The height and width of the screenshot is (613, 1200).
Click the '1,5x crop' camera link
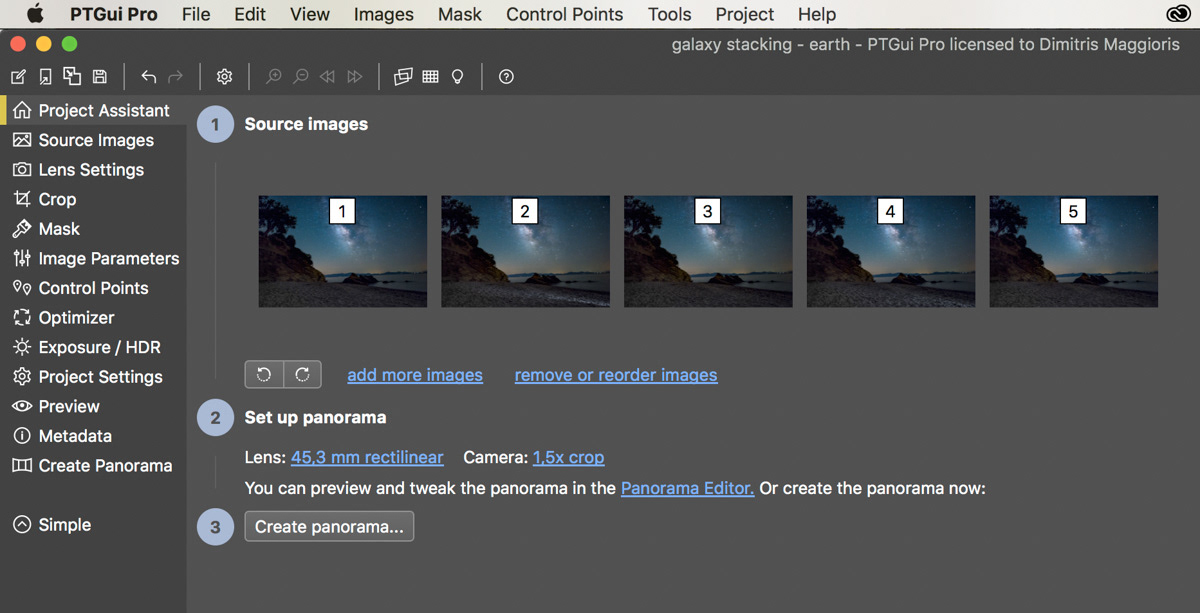click(x=568, y=457)
